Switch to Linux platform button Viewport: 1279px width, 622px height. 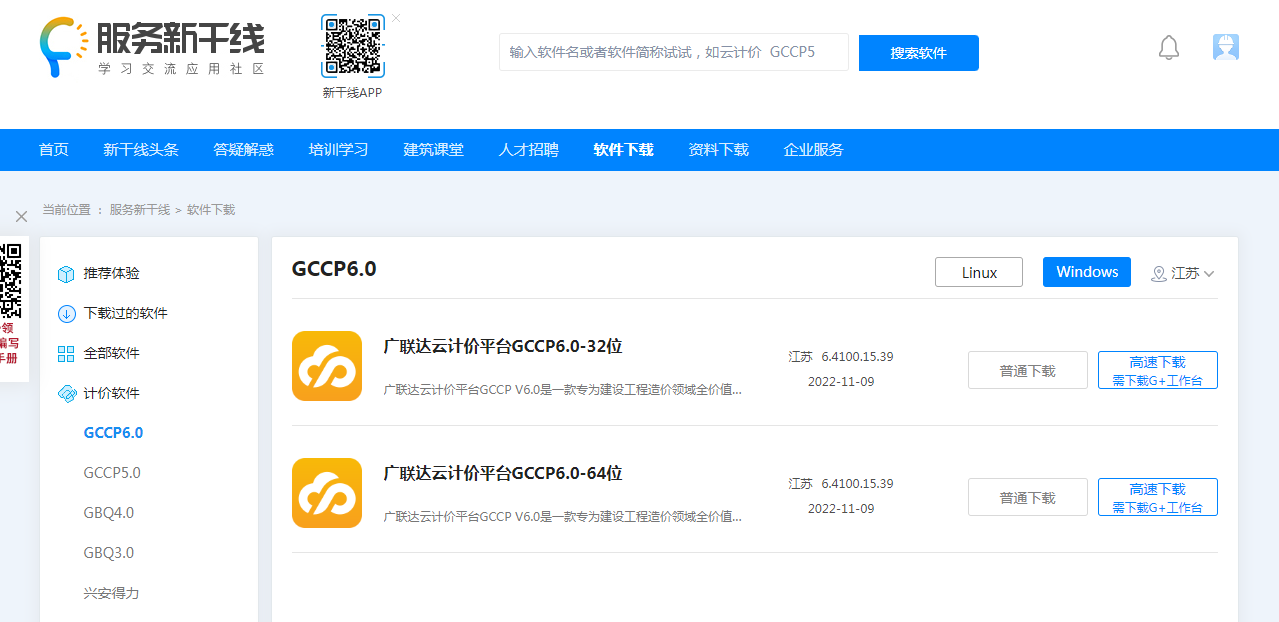[x=979, y=272]
